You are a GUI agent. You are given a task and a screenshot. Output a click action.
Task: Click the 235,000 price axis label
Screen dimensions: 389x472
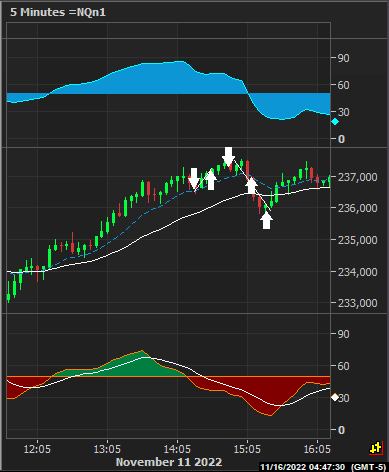[358, 240]
